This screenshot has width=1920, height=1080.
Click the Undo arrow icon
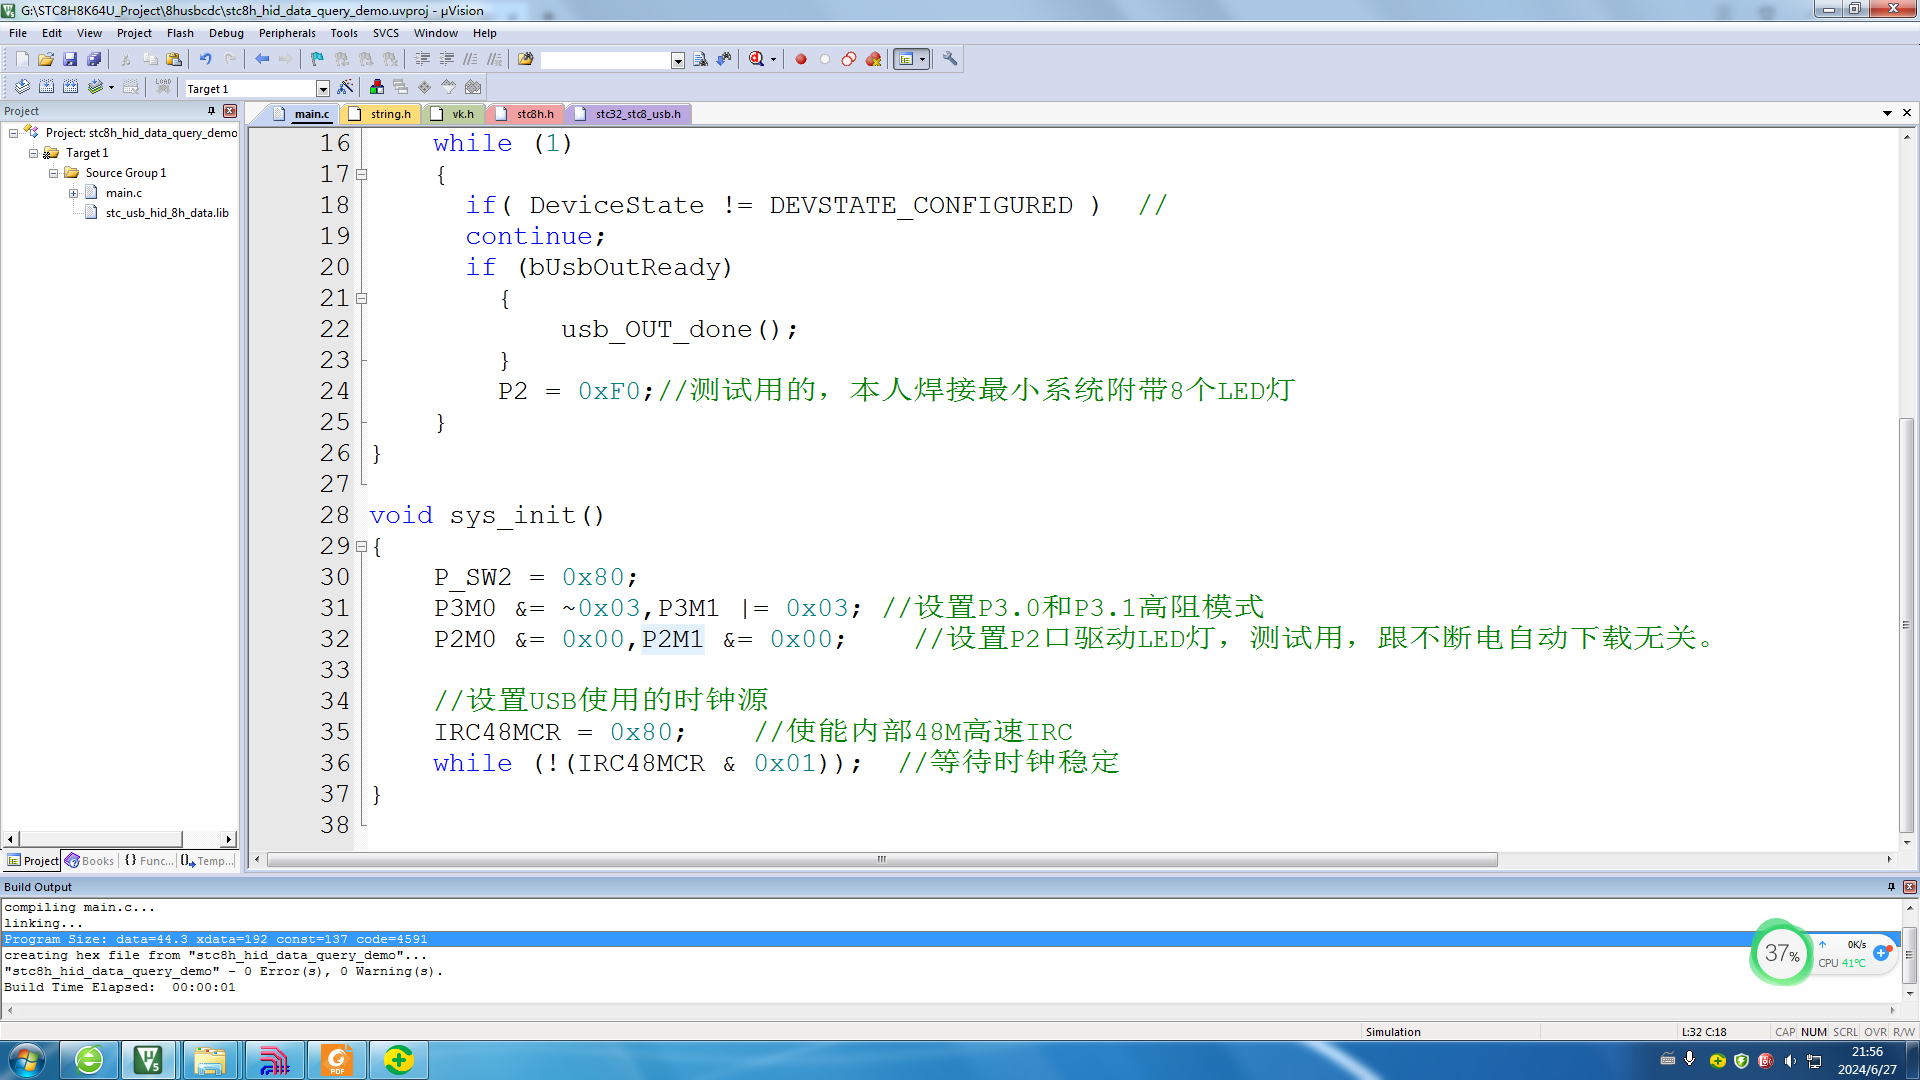point(205,60)
